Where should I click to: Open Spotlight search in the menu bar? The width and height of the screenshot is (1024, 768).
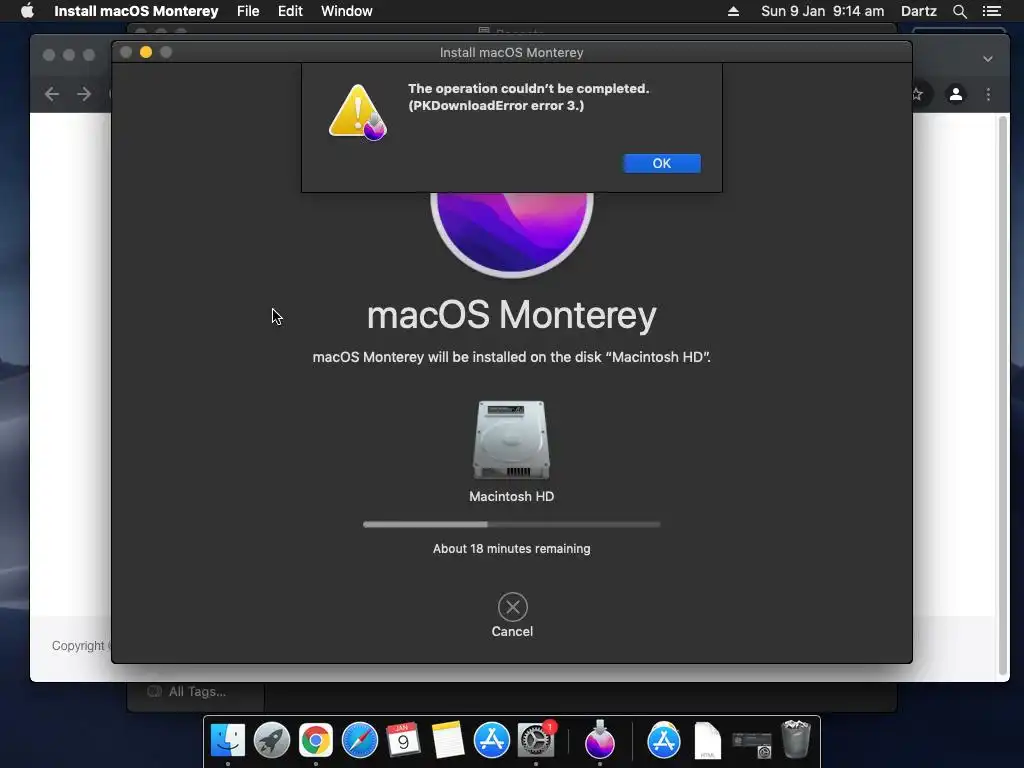pyautogui.click(x=959, y=11)
